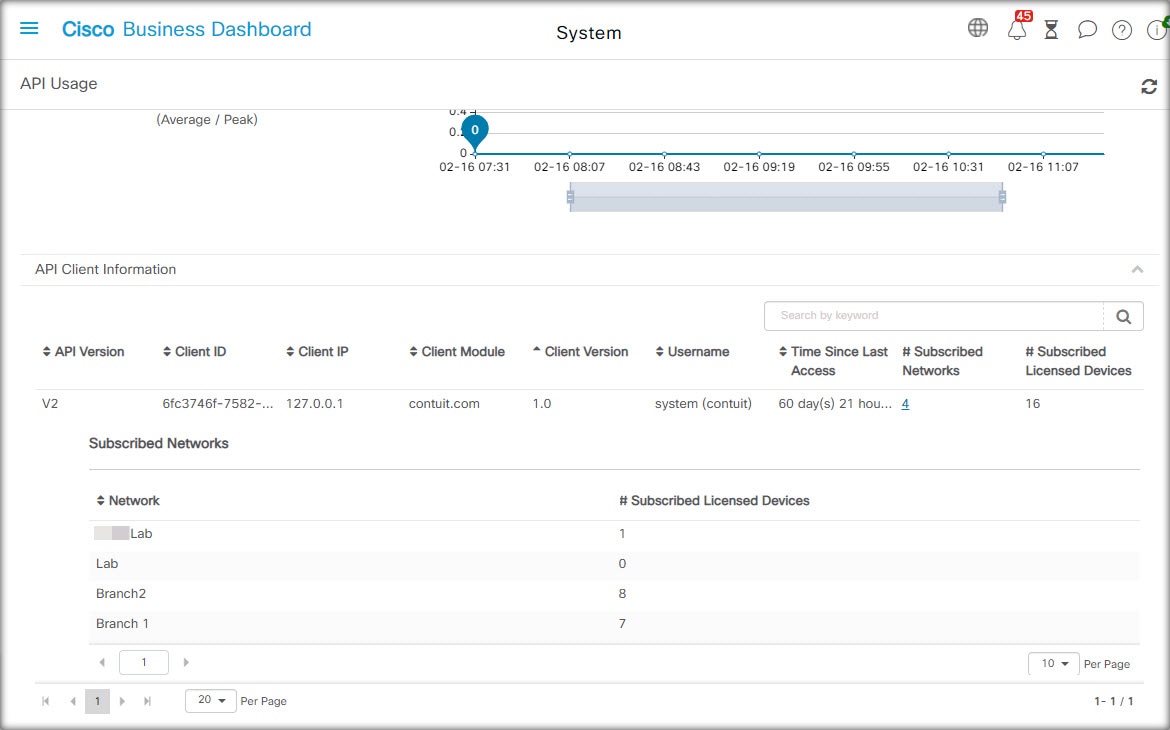1170x730 pixels.
Task: Go to next page of client table
Action: click(122, 701)
